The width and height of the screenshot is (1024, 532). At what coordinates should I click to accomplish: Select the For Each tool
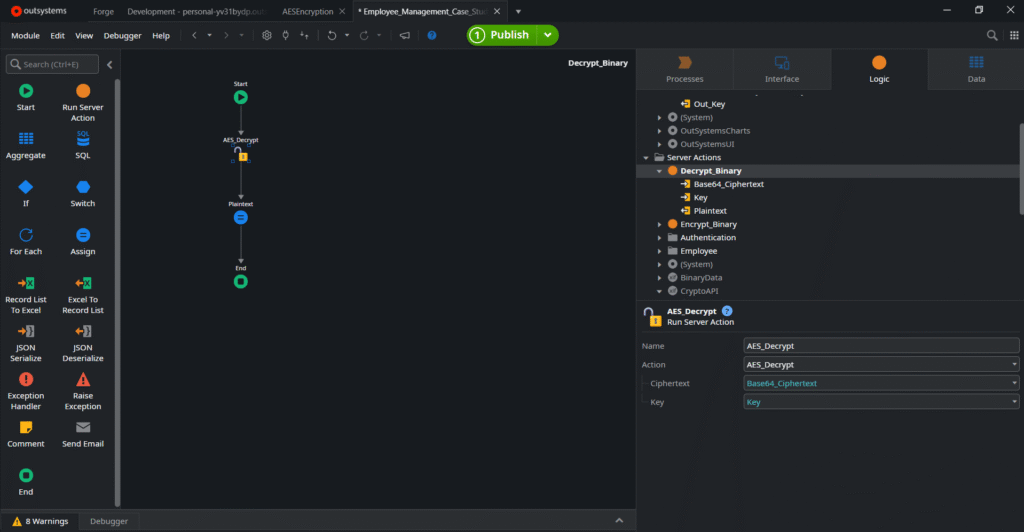point(26,241)
